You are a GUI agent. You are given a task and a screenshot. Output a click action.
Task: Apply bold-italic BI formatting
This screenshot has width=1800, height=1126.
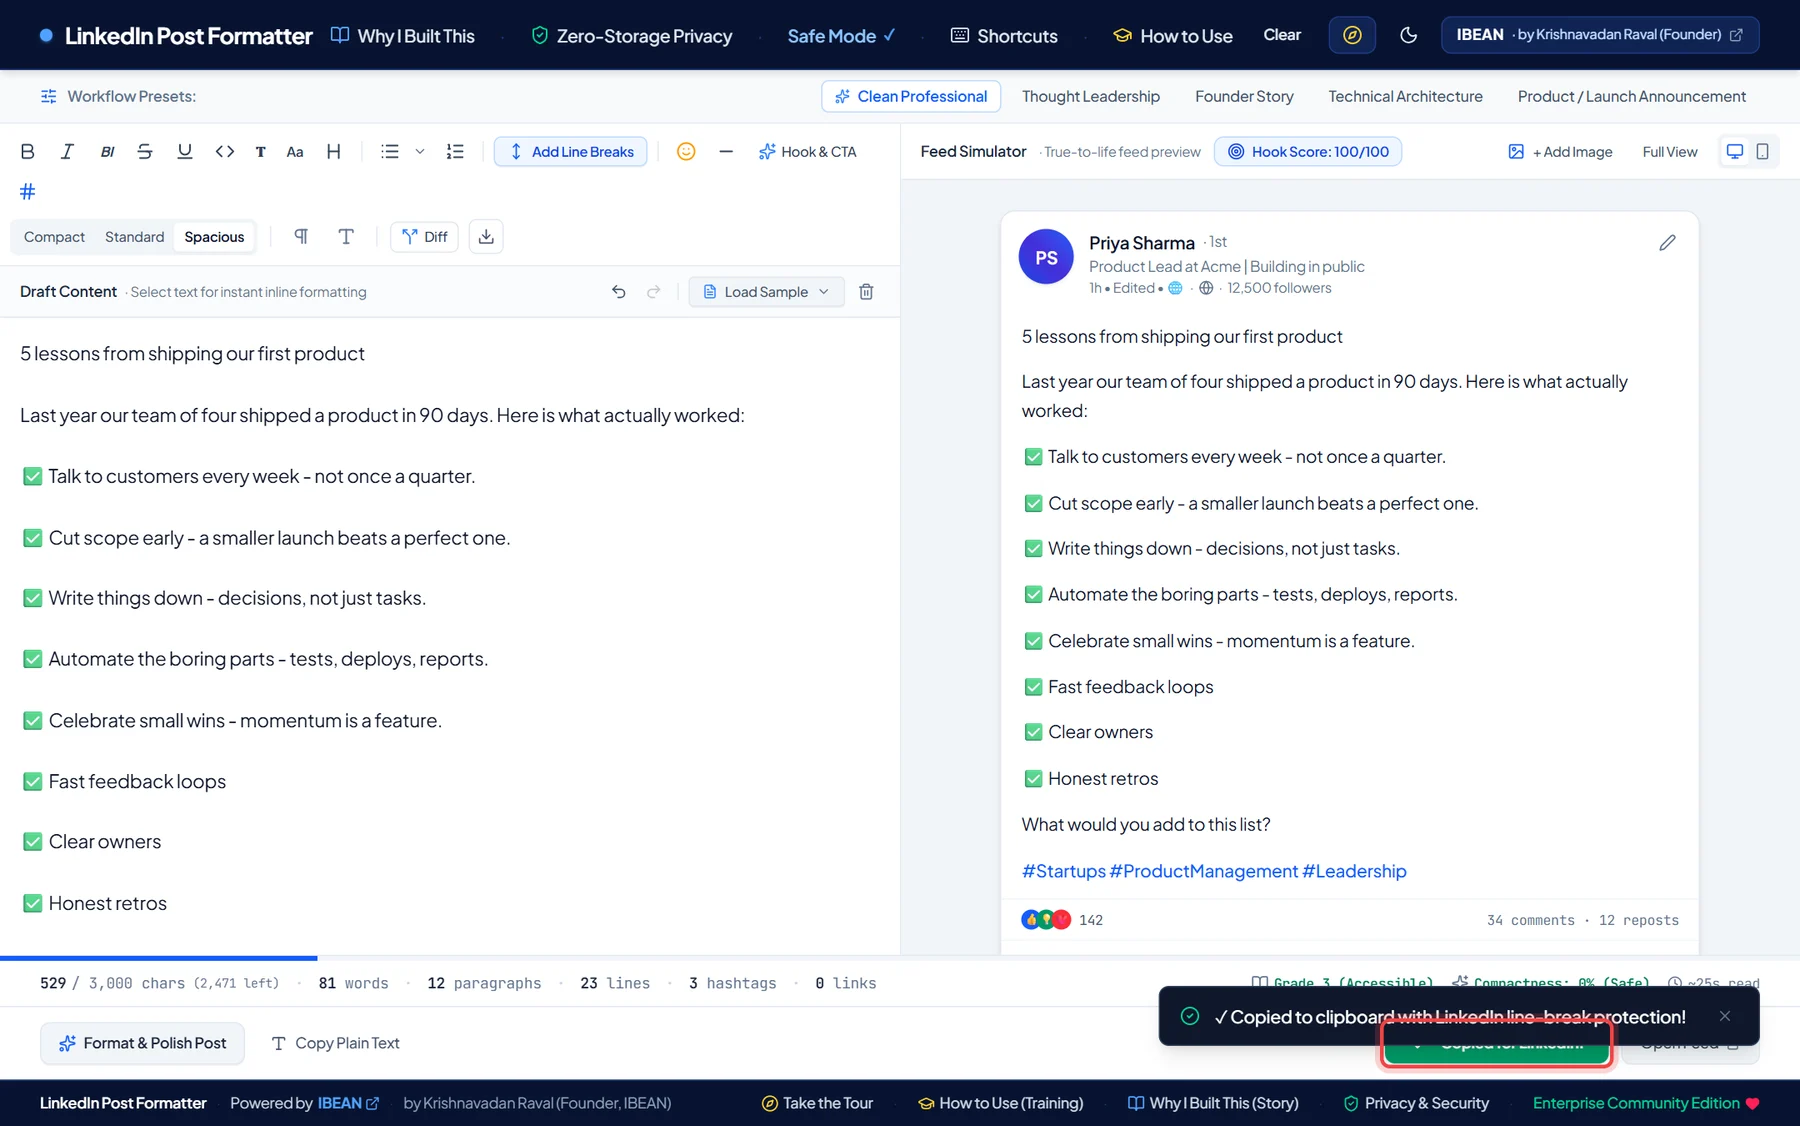(x=107, y=152)
